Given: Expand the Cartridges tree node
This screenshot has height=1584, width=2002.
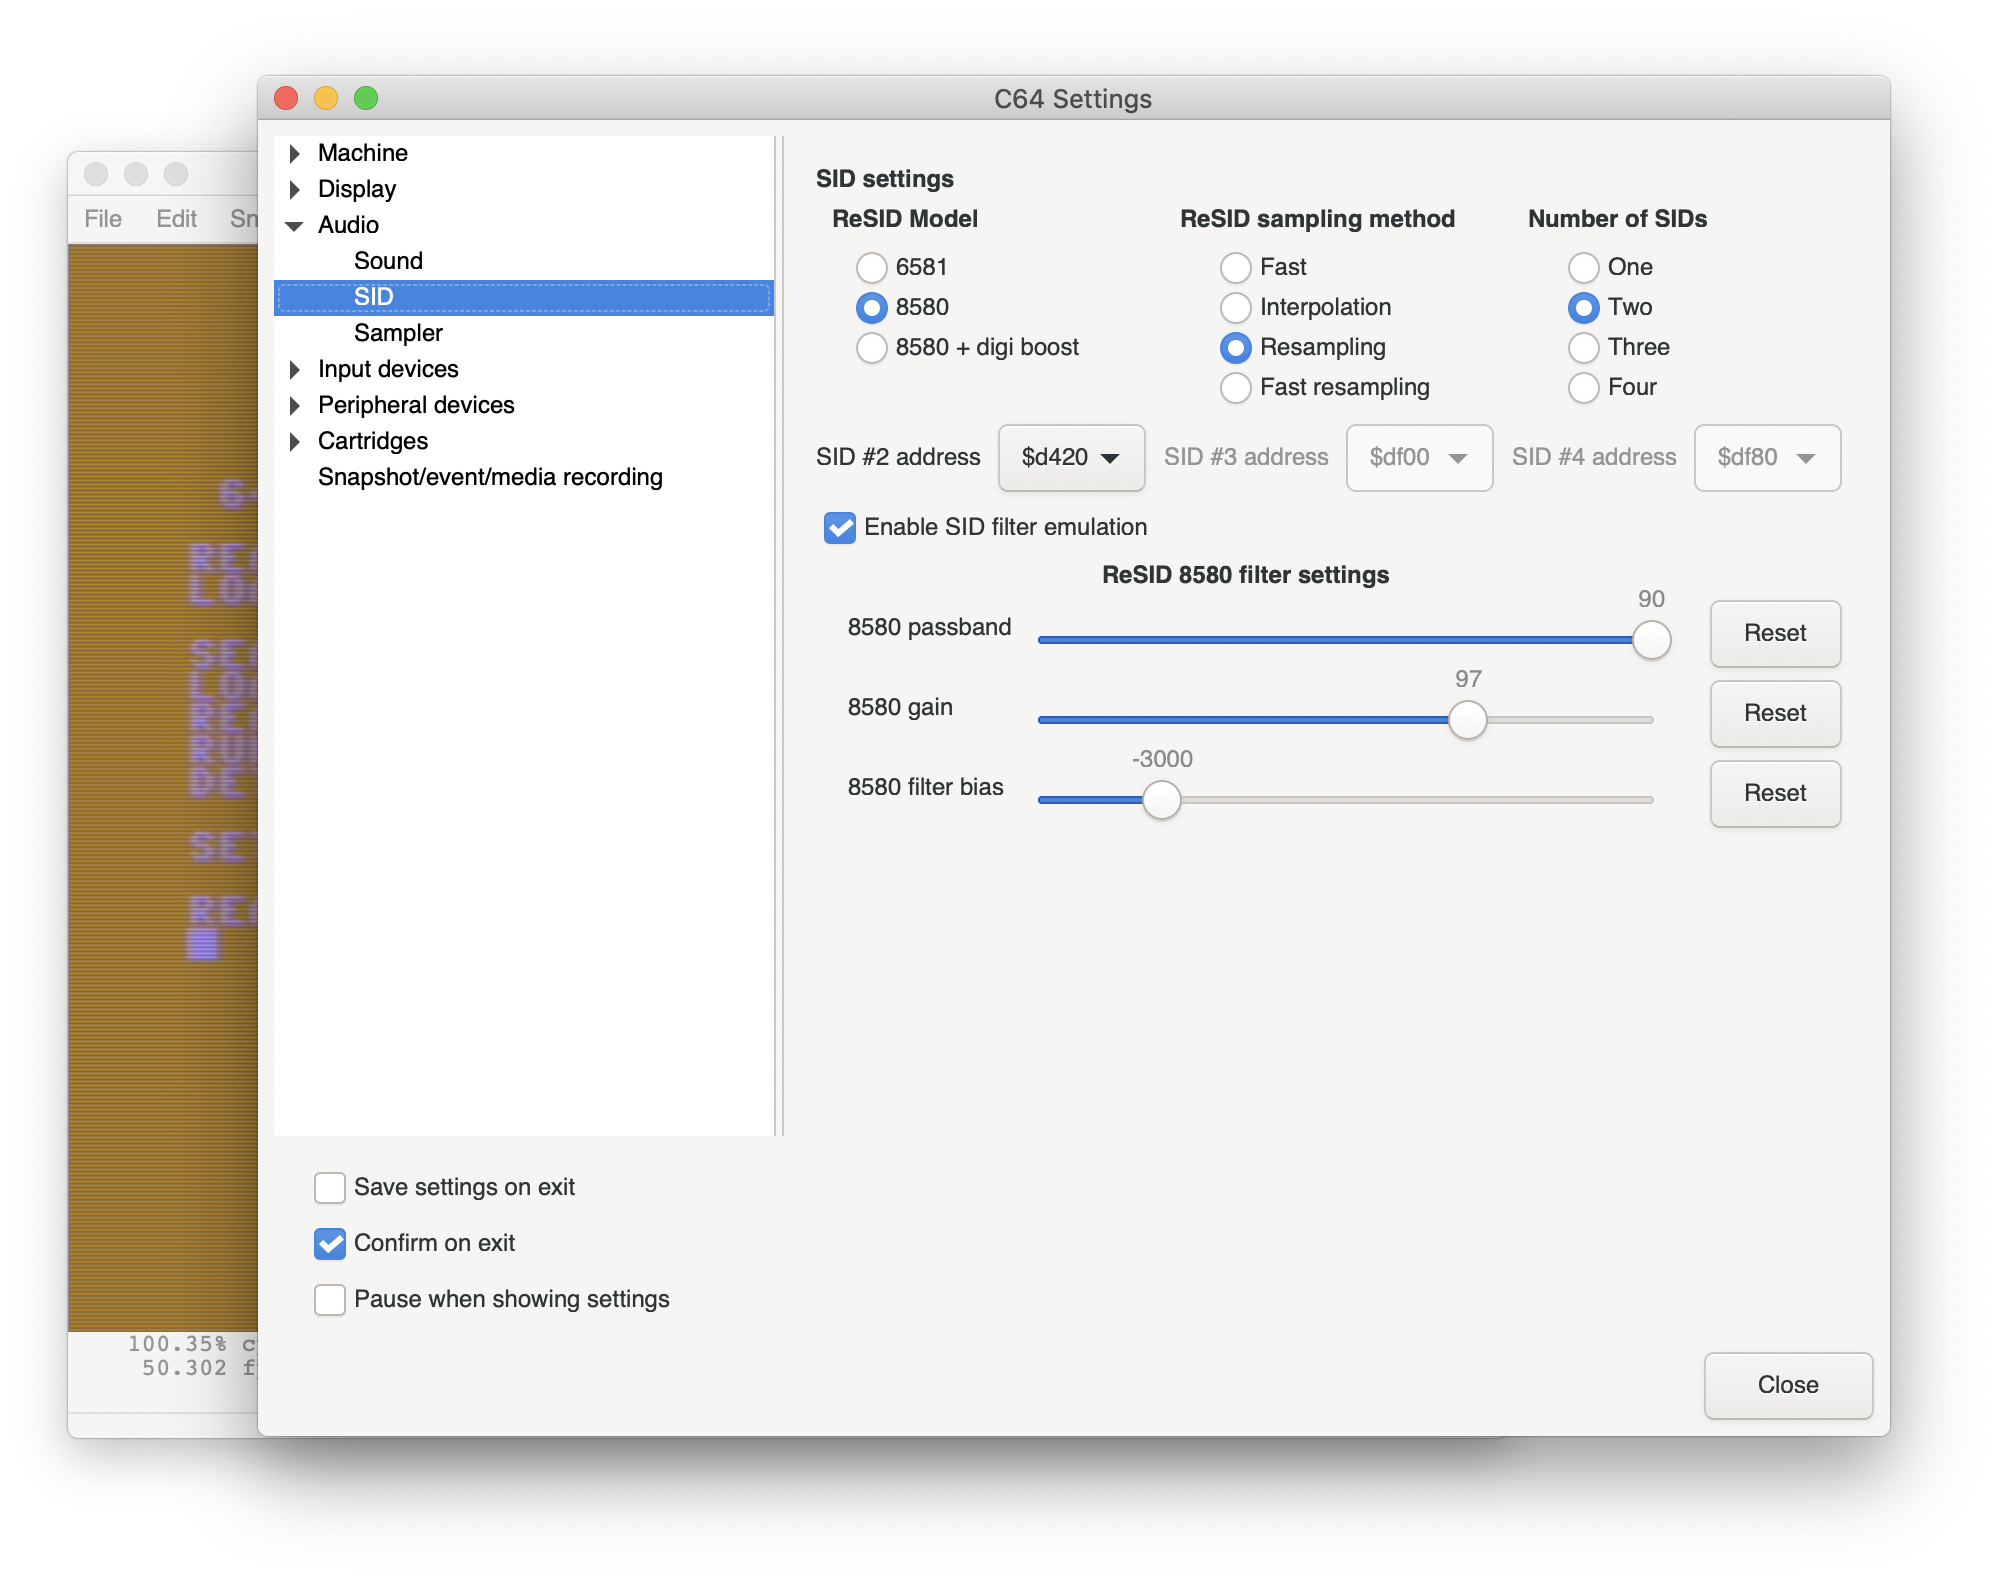Looking at the screenshot, I should pyautogui.click(x=295, y=442).
